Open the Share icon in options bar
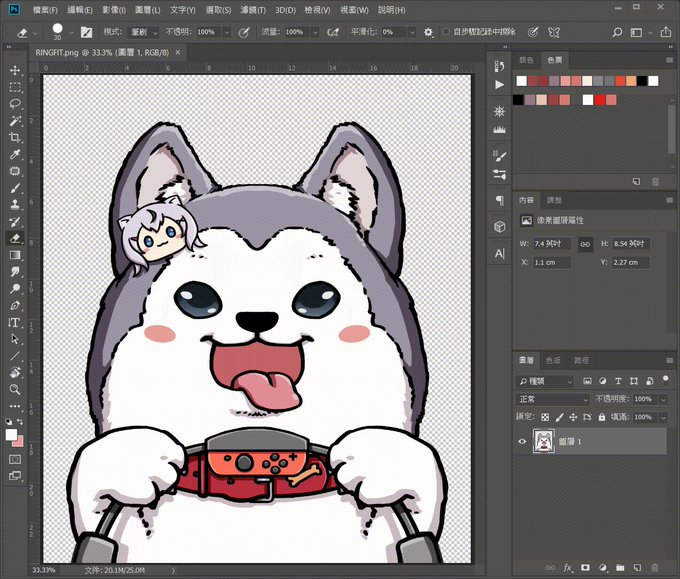 point(666,32)
